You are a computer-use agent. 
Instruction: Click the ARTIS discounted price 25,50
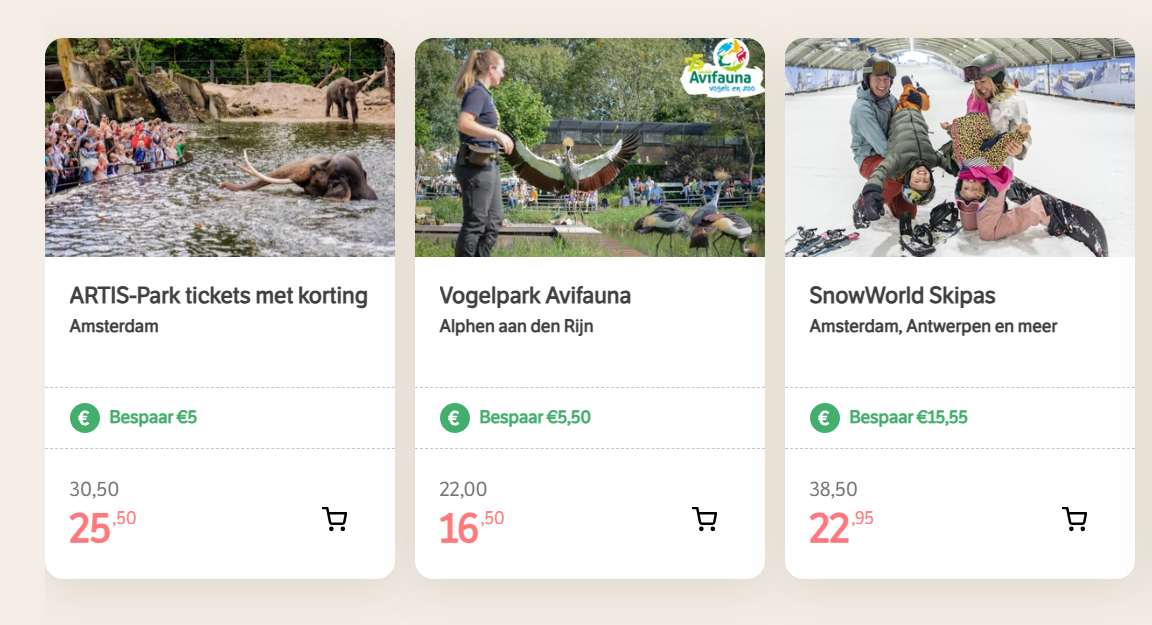coord(102,527)
